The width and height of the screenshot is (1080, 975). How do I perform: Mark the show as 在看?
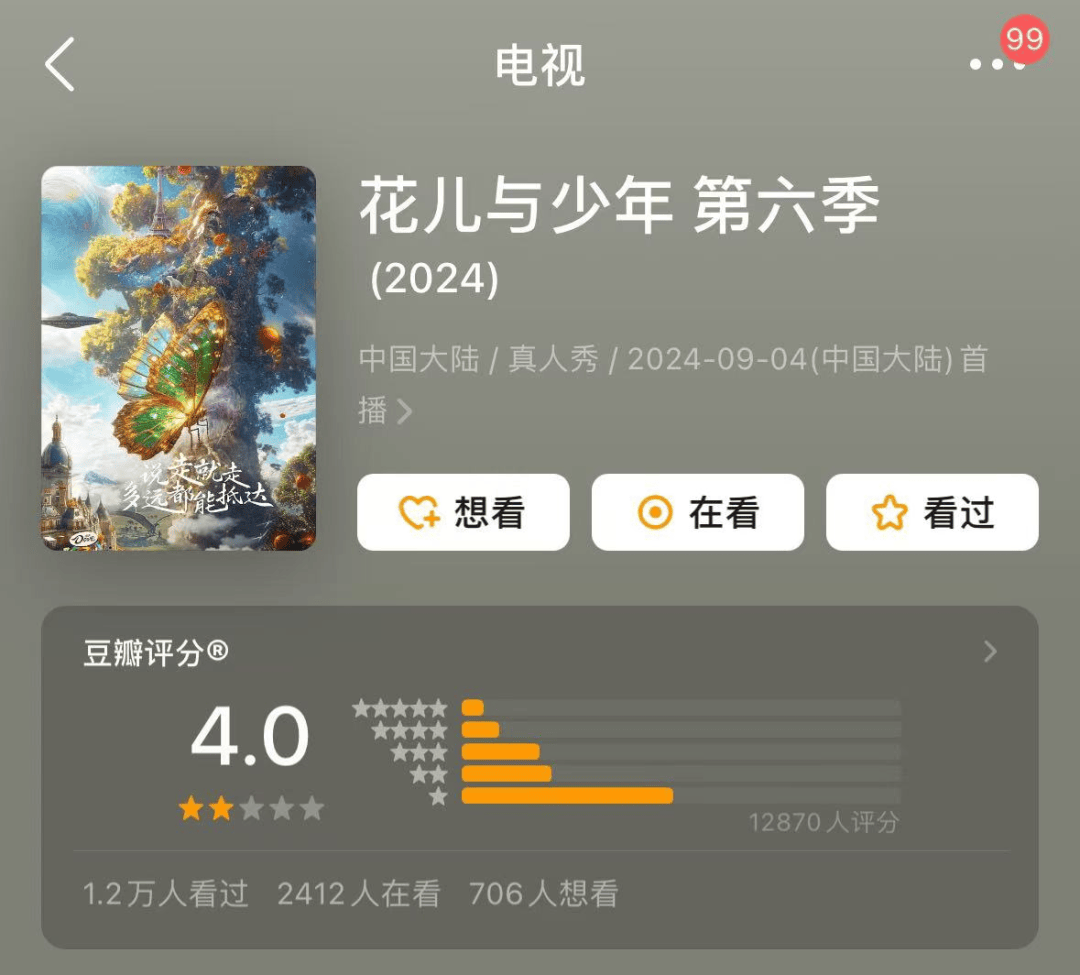coord(698,512)
